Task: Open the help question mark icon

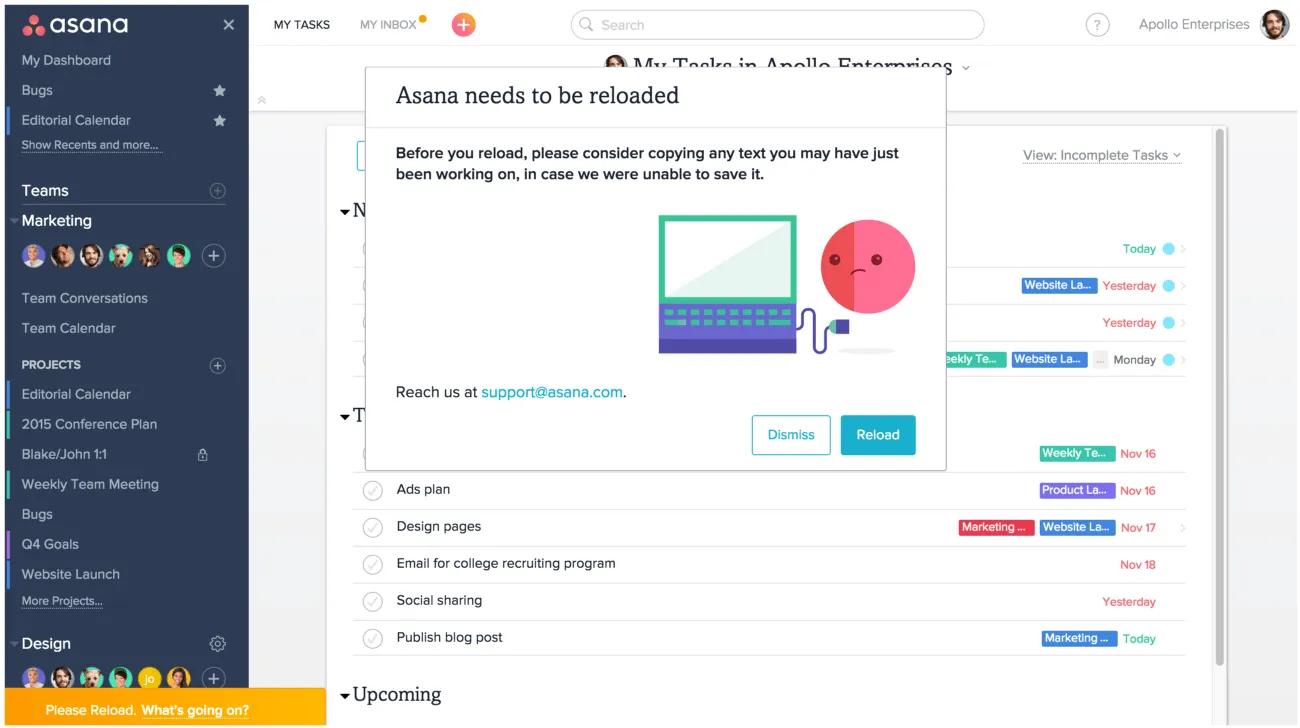Action: tap(1097, 26)
